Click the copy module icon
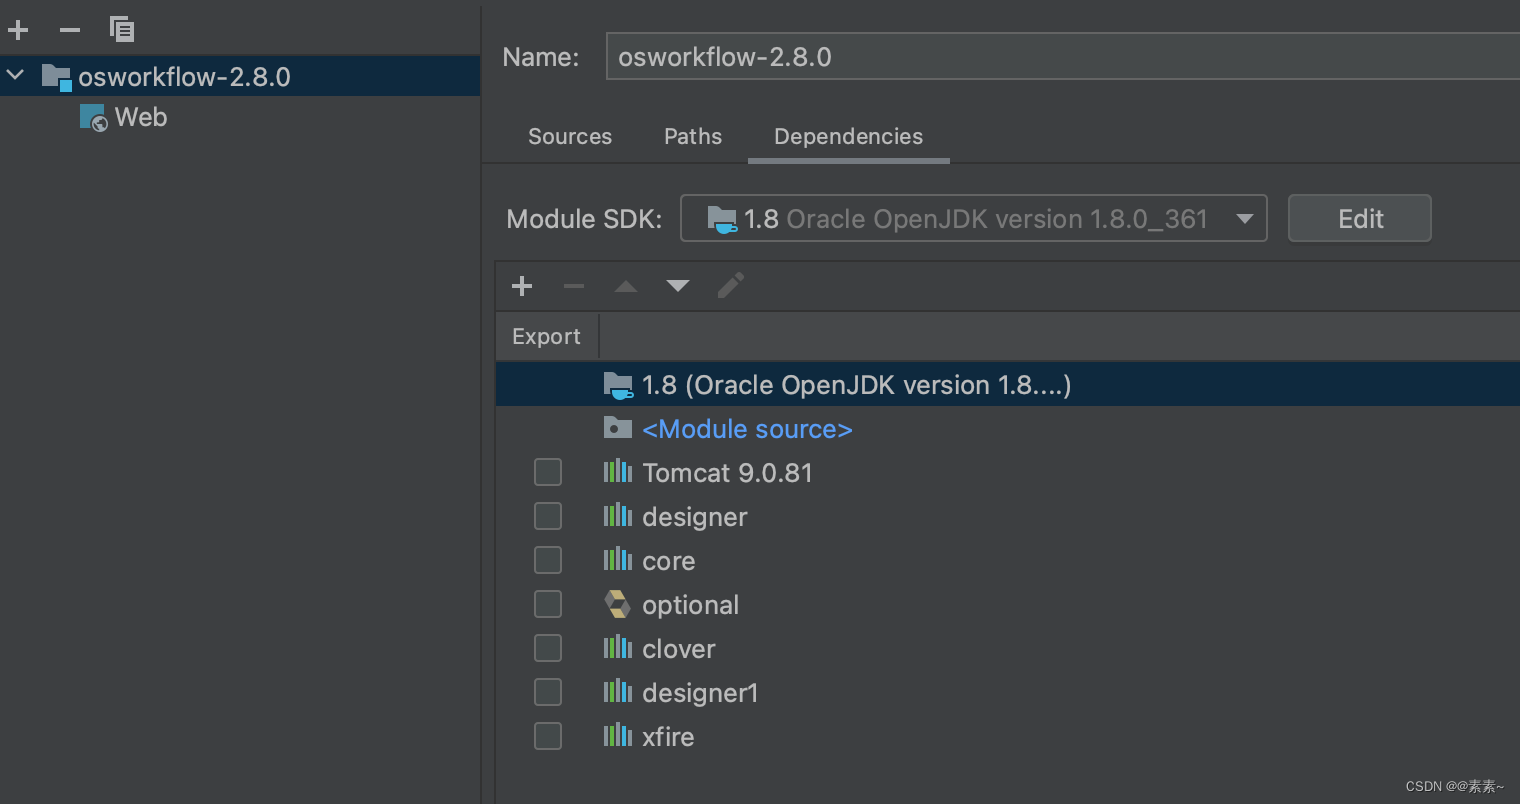 (x=122, y=29)
